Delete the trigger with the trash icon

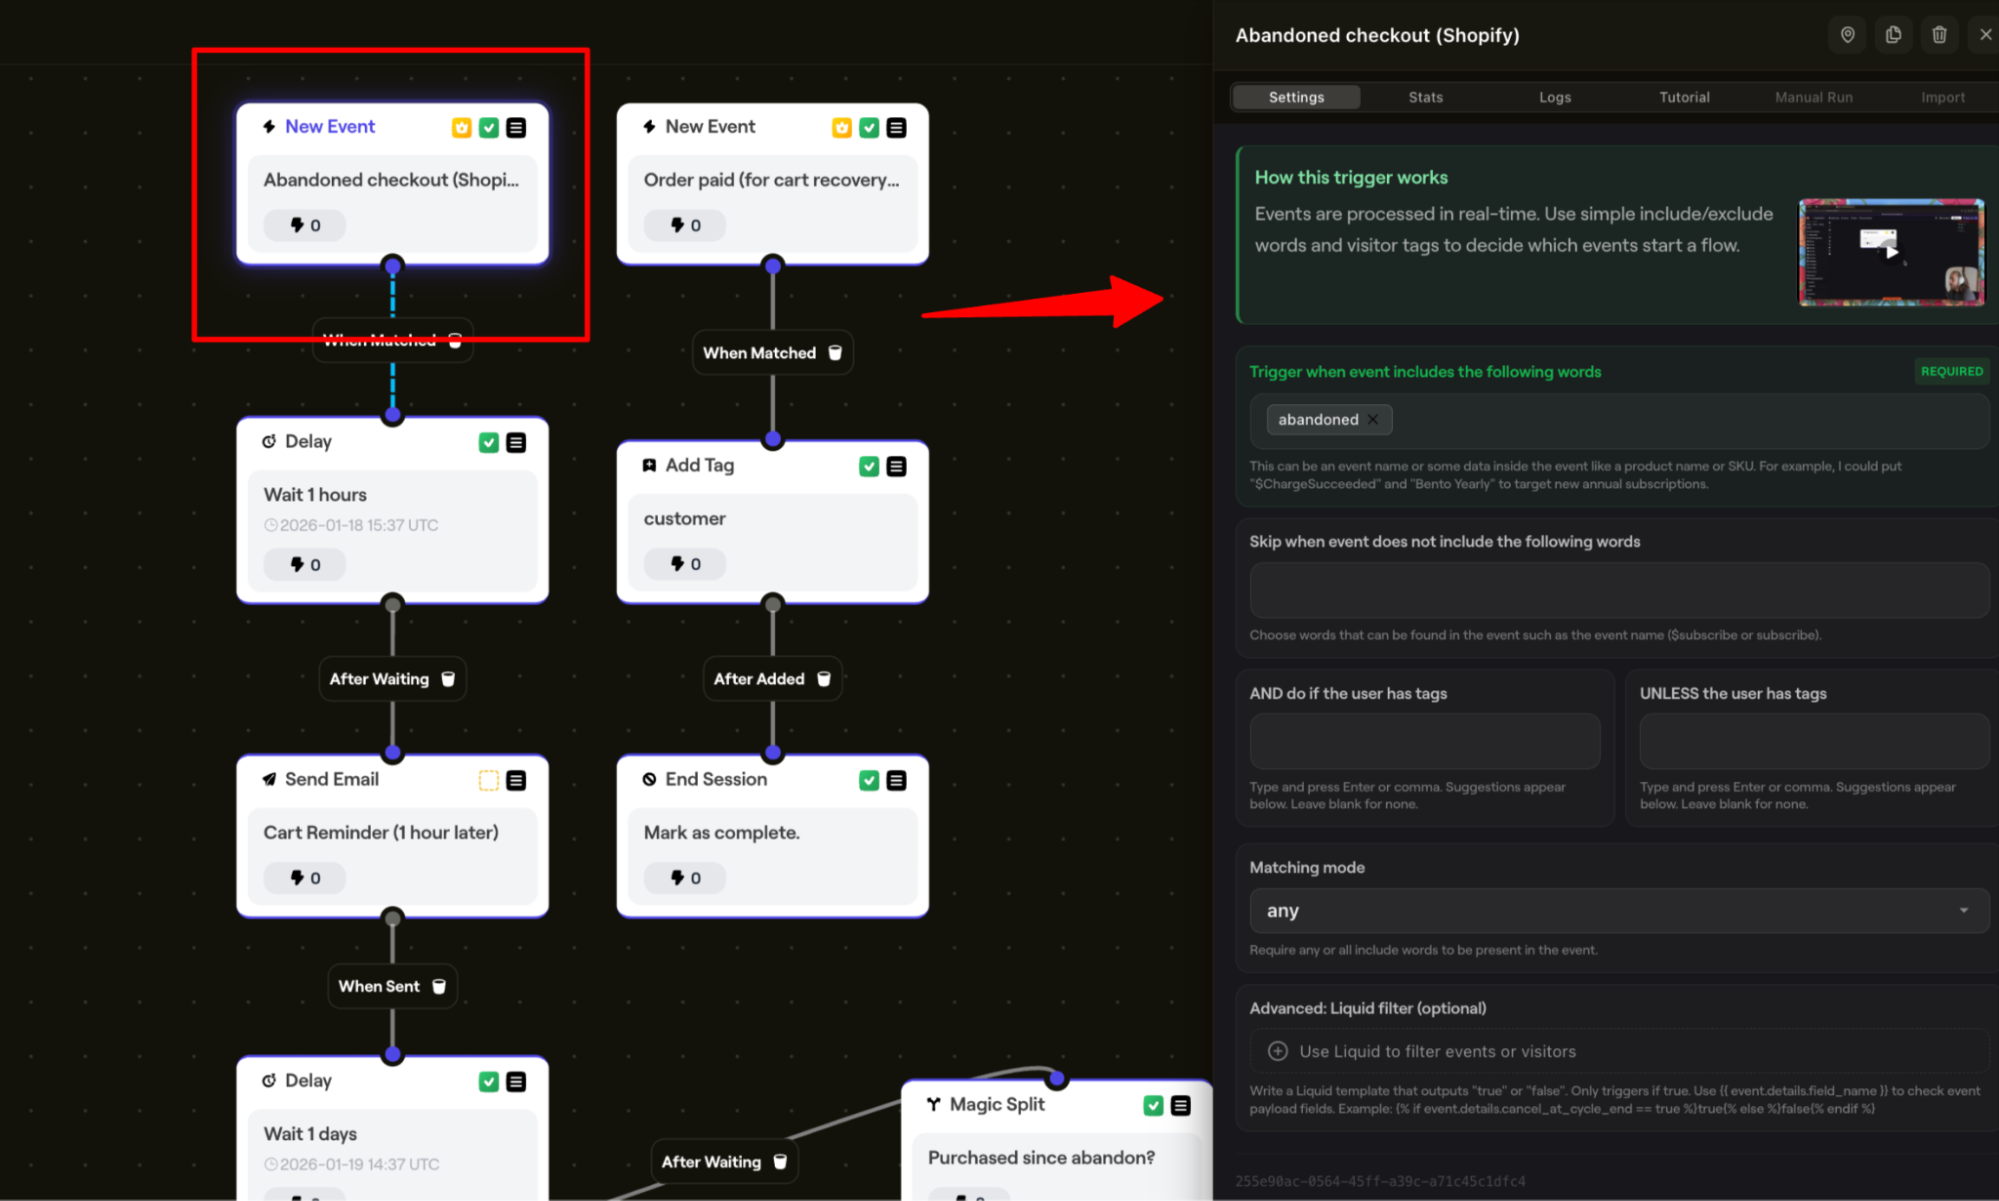coord(1939,35)
